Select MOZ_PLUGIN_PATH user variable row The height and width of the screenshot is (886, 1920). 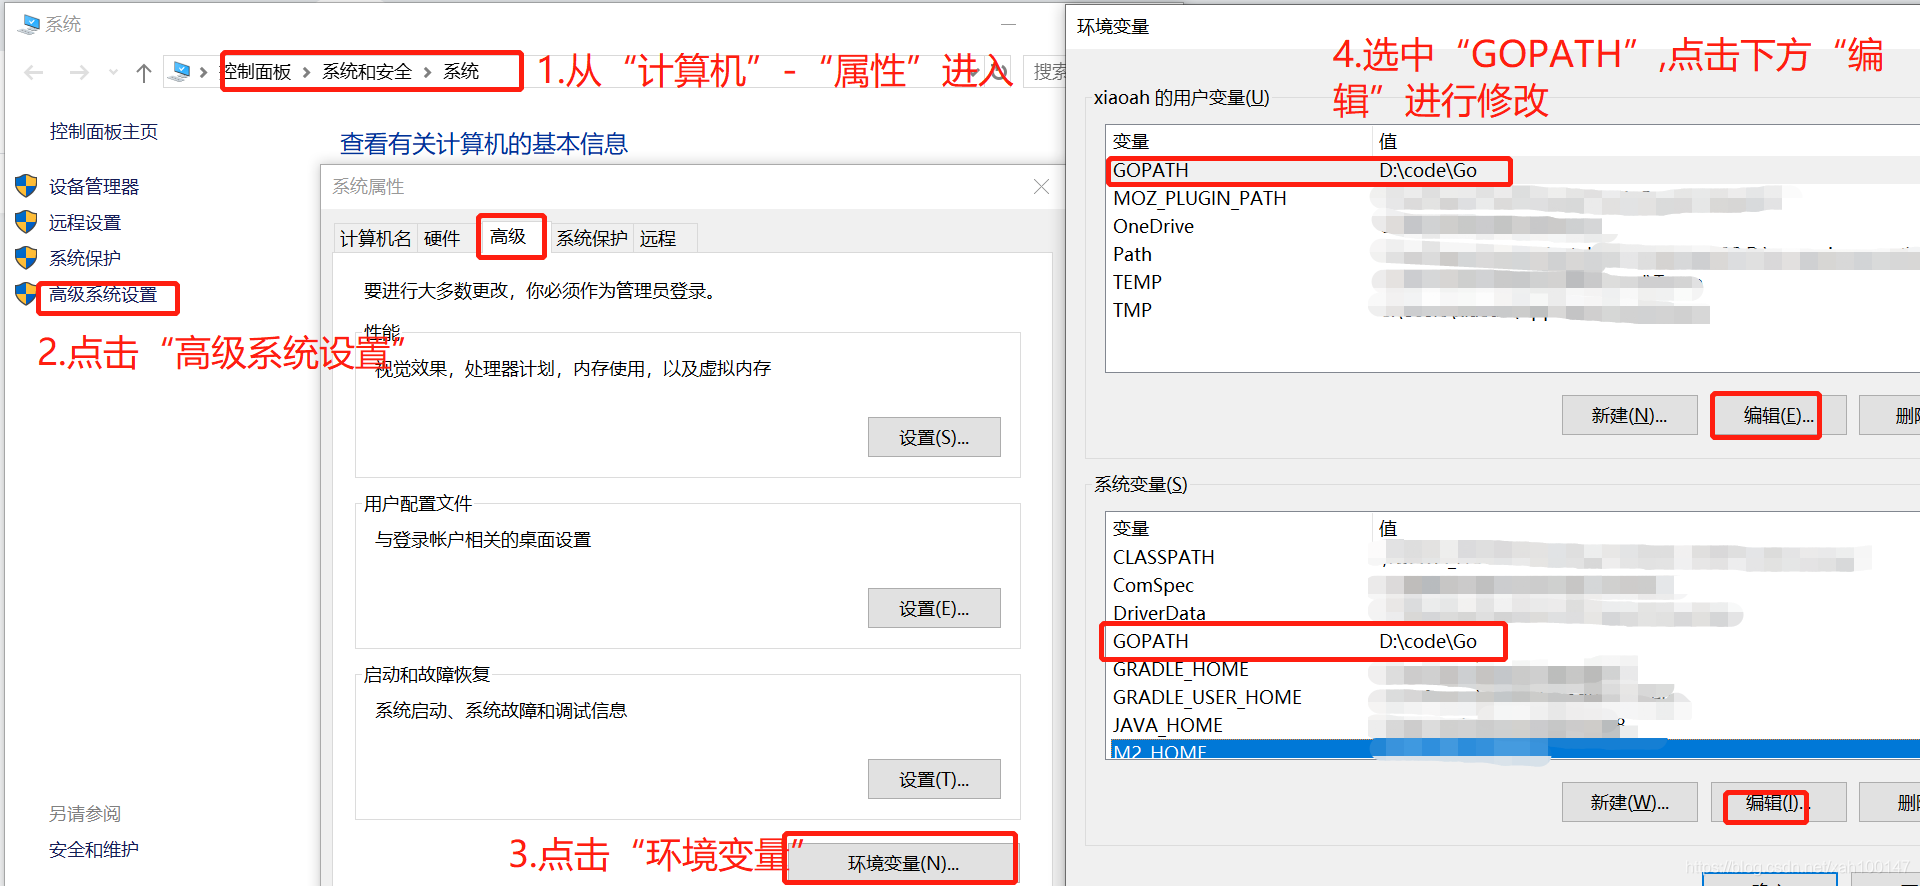point(1512,198)
